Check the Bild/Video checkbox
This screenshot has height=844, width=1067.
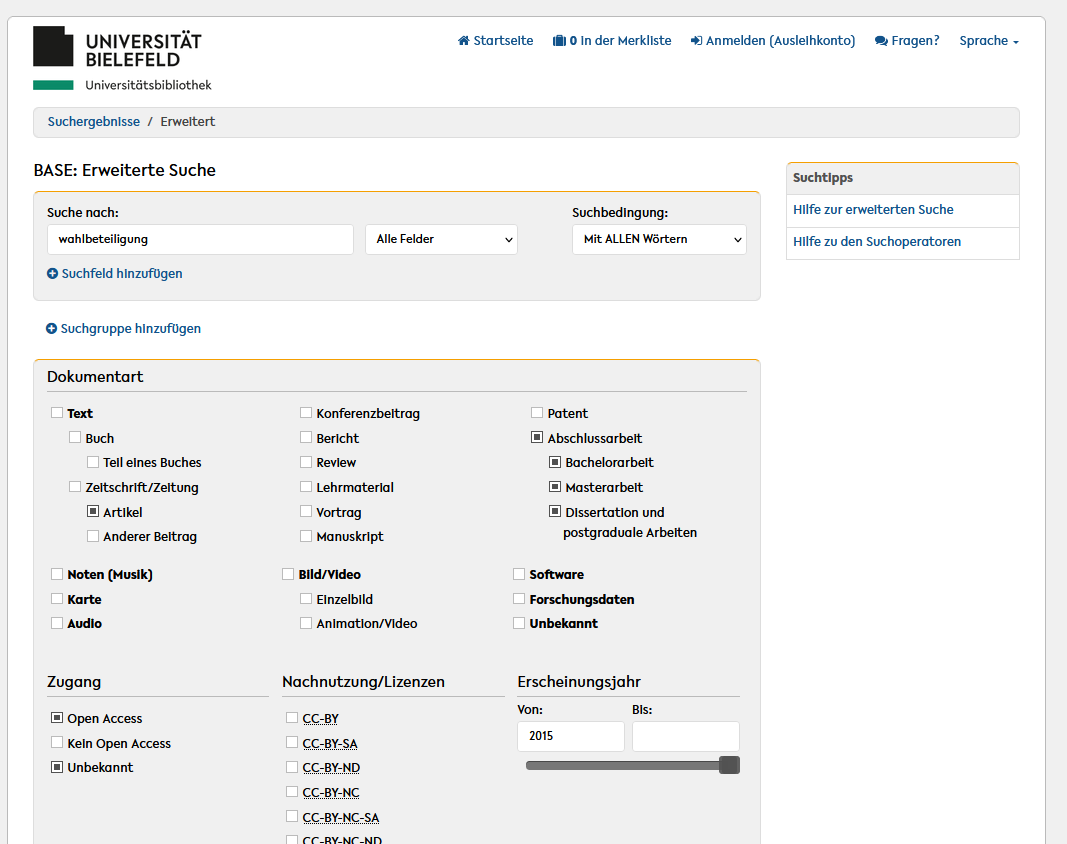(x=288, y=574)
